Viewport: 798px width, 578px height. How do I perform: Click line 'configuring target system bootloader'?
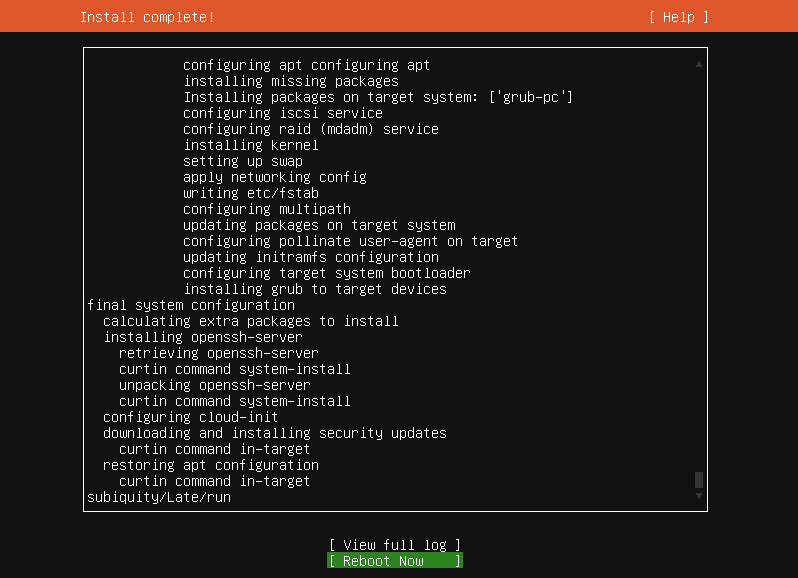(327, 273)
